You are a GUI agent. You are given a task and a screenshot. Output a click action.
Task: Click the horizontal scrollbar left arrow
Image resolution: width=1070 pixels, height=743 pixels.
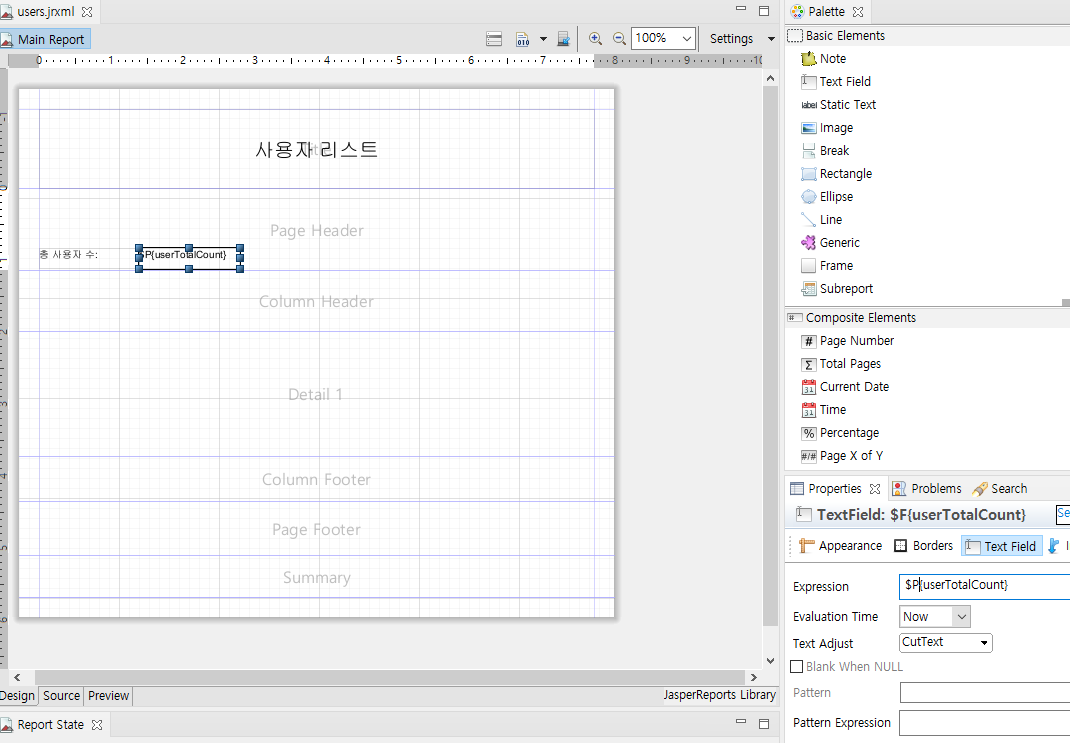pos(17,678)
